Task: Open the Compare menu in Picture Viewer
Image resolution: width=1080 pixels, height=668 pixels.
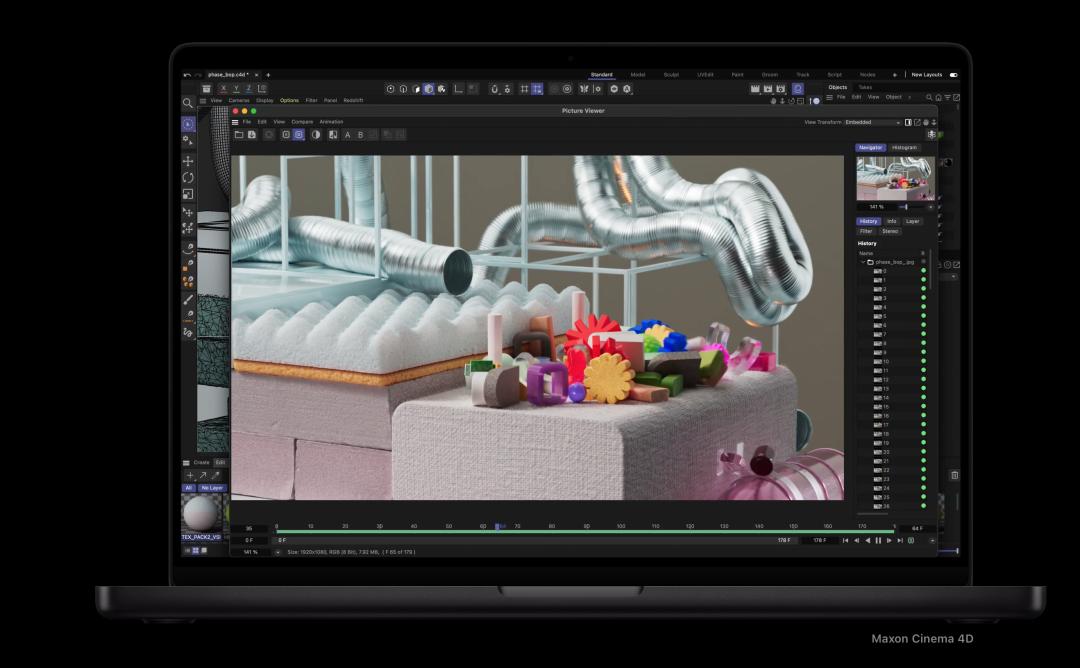Action: pyautogui.click(x=301, y=122)
